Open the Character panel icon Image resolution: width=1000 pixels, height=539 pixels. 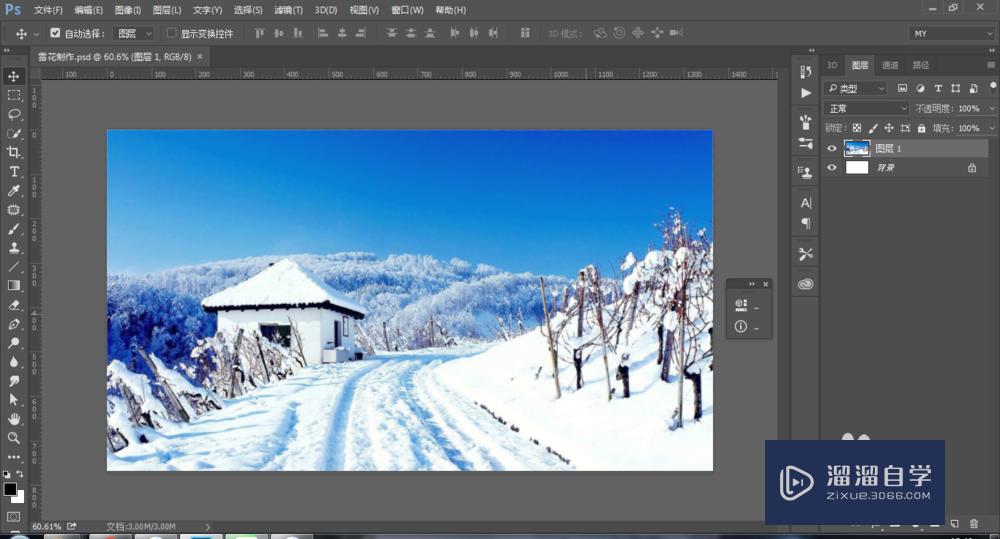click(x=805, y=203)
